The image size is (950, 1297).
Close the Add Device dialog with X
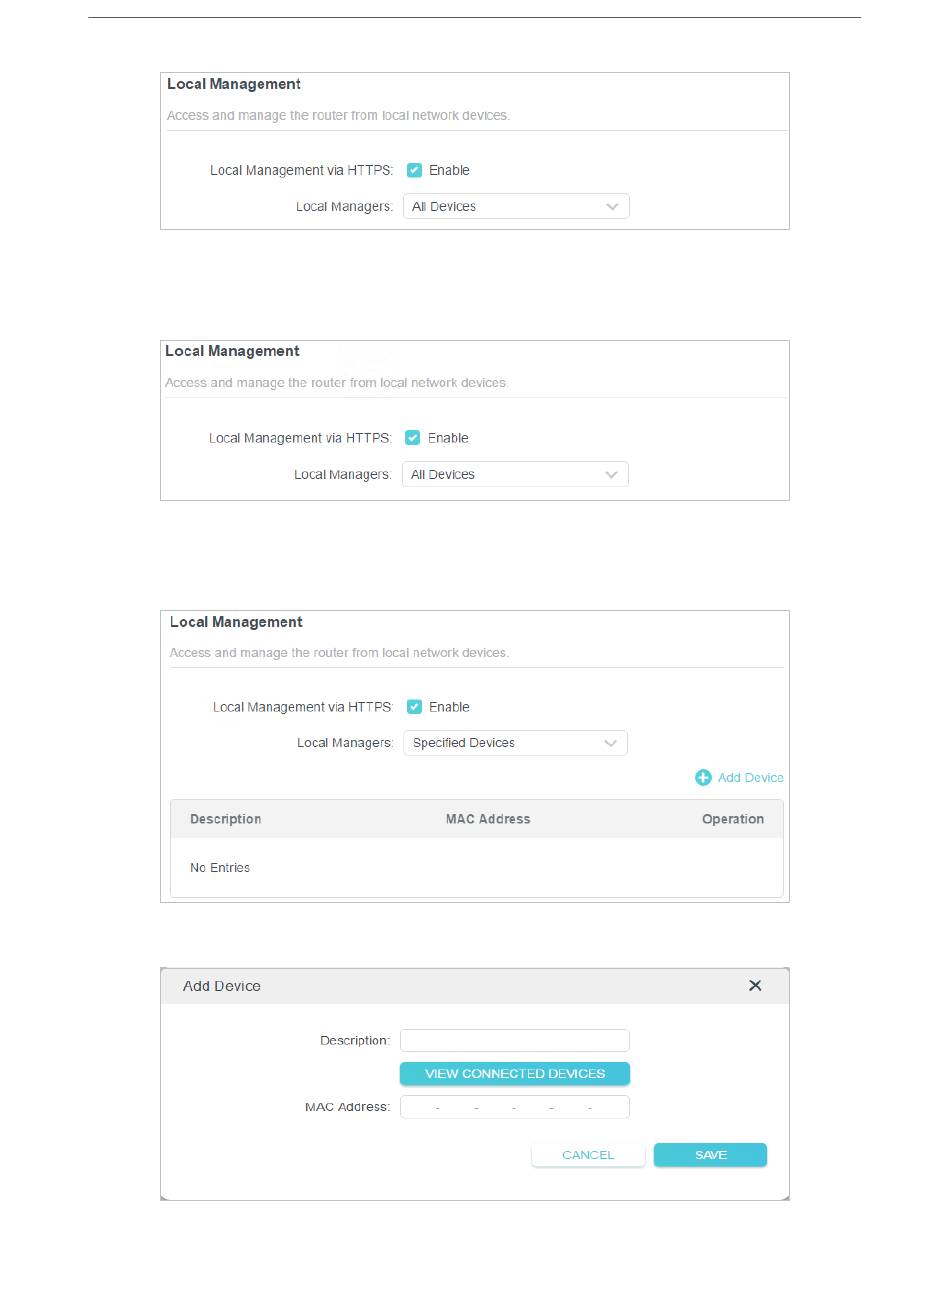tap(755, 986)
